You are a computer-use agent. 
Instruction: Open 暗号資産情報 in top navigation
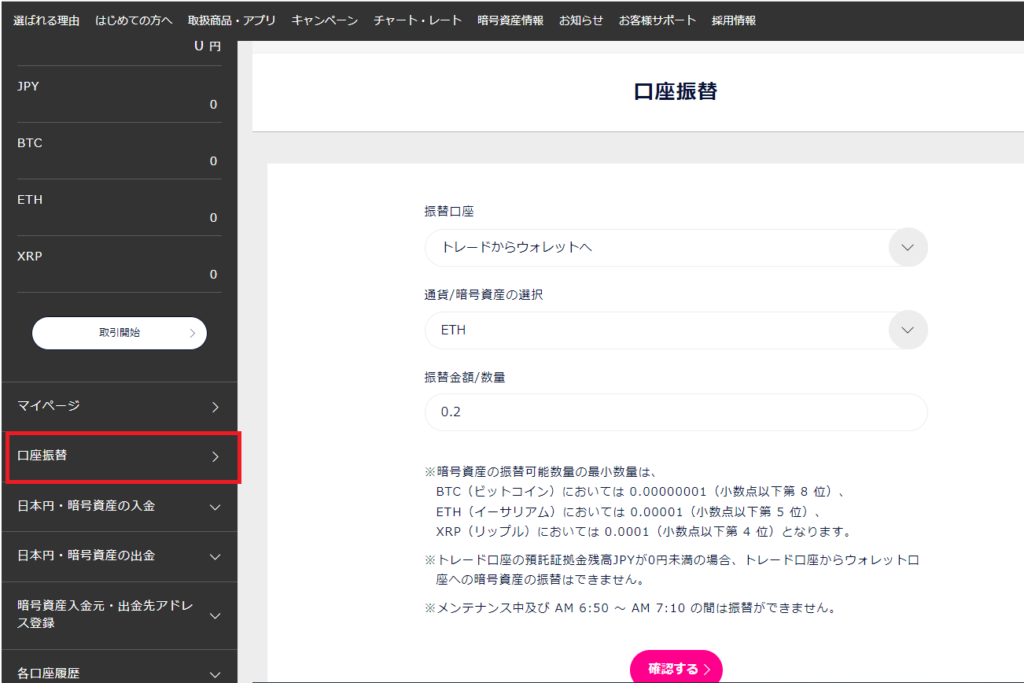point(510,20)
